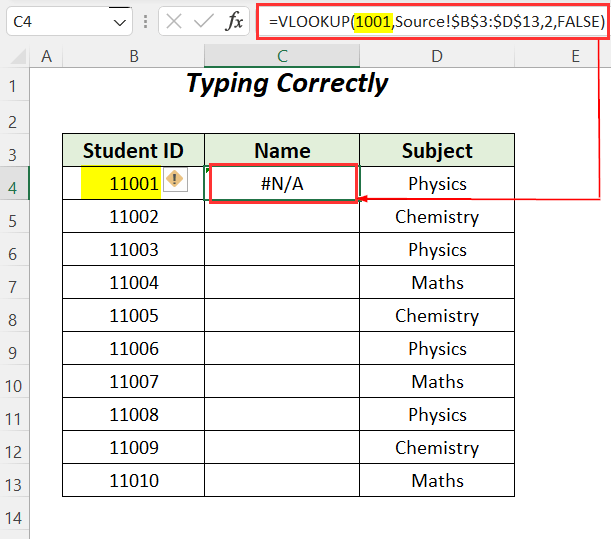The image size is (611, 539).
Task: Click the error warning icon beside 11001
Action: click(x=175, y=179)
